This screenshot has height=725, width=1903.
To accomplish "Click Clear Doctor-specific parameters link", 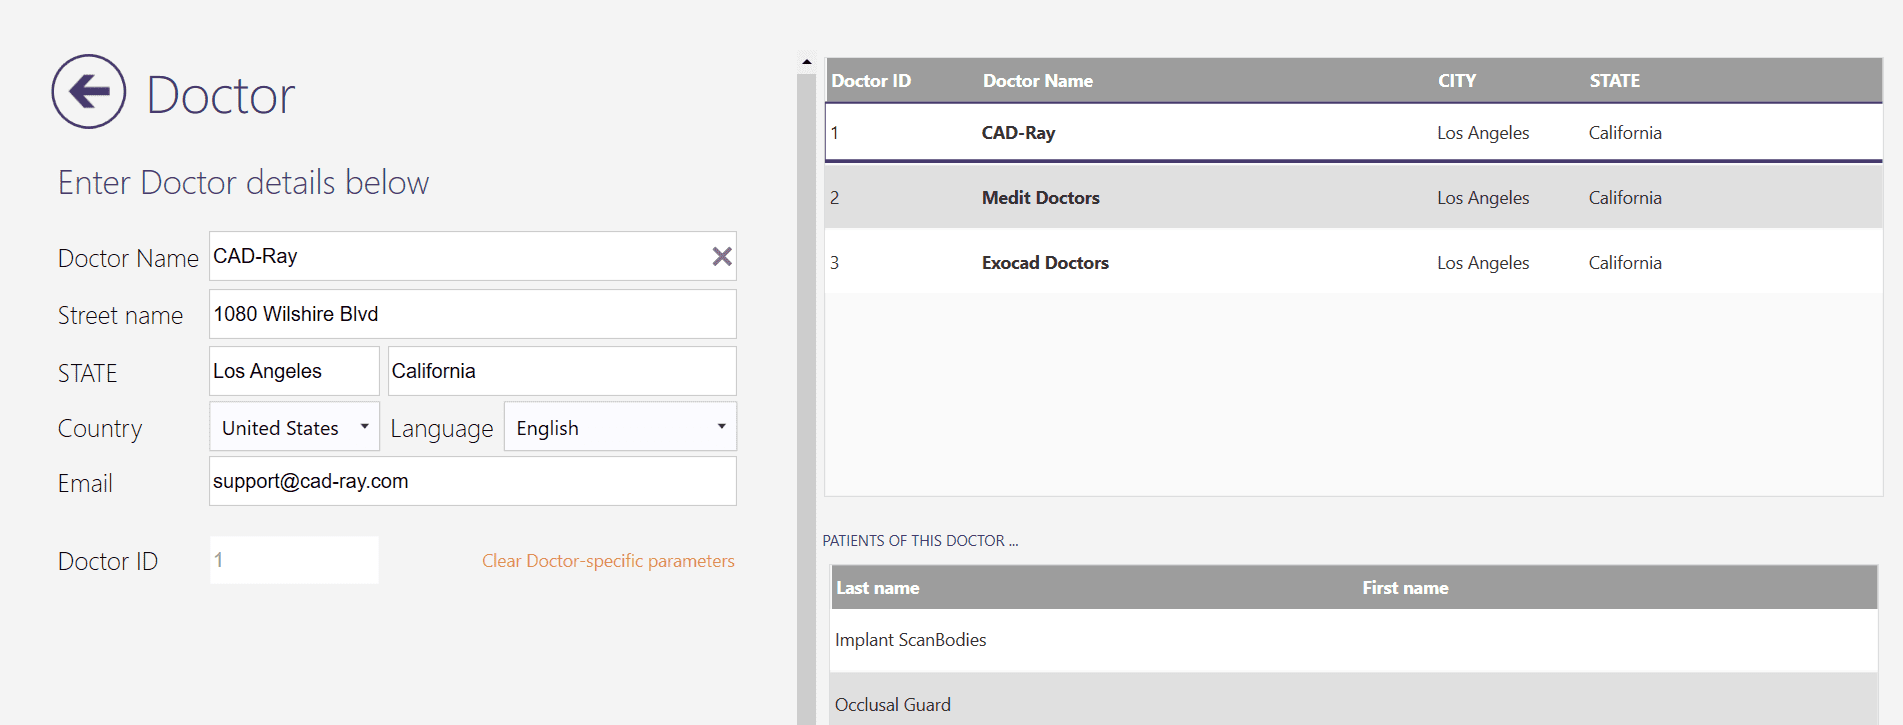I will click(x=608, y=561).
